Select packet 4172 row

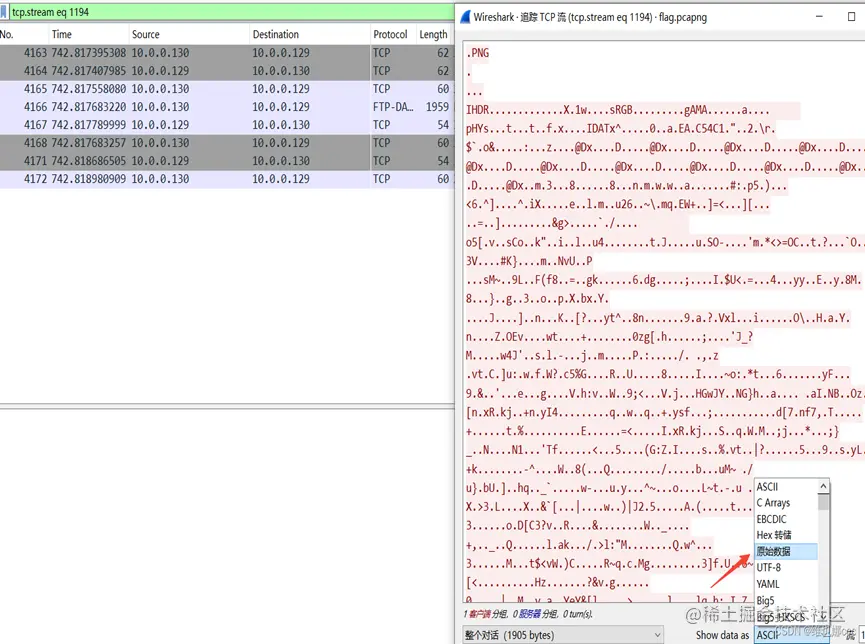[226, 179]
